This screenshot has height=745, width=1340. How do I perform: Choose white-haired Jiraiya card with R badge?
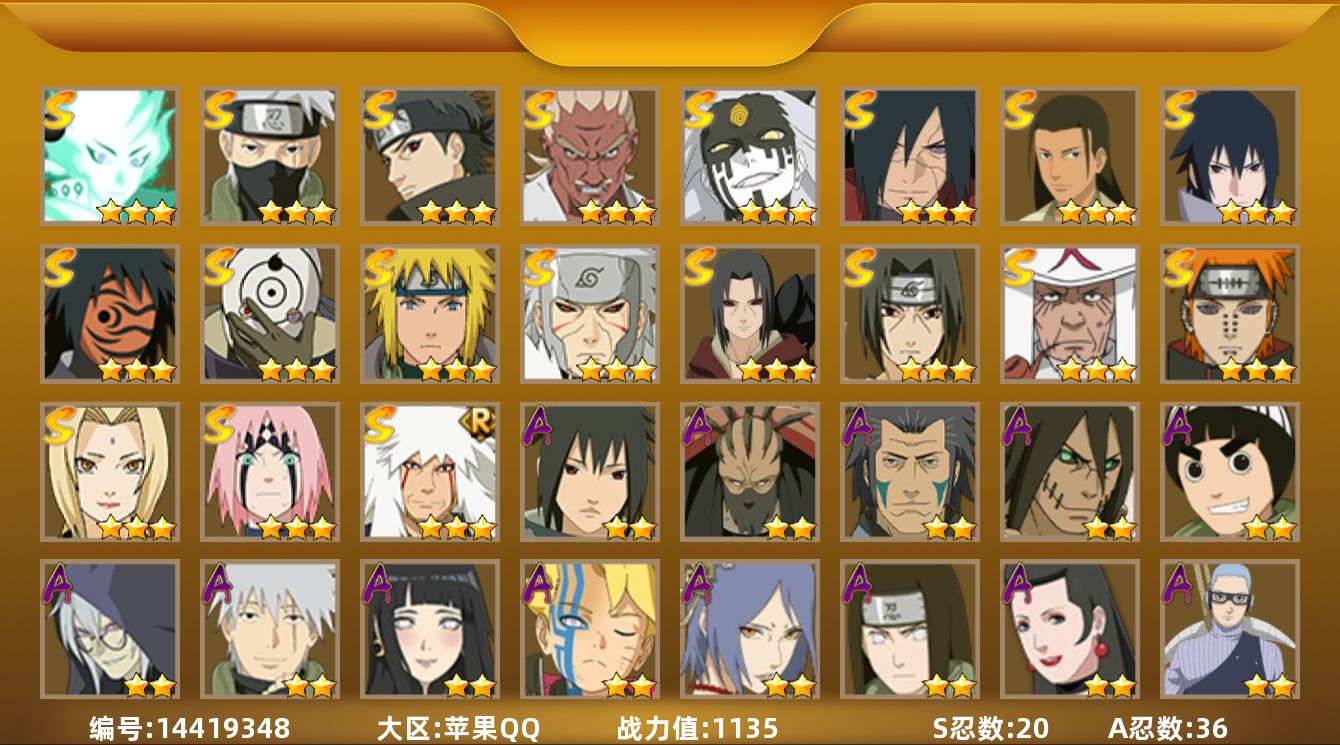coord(430,472)
